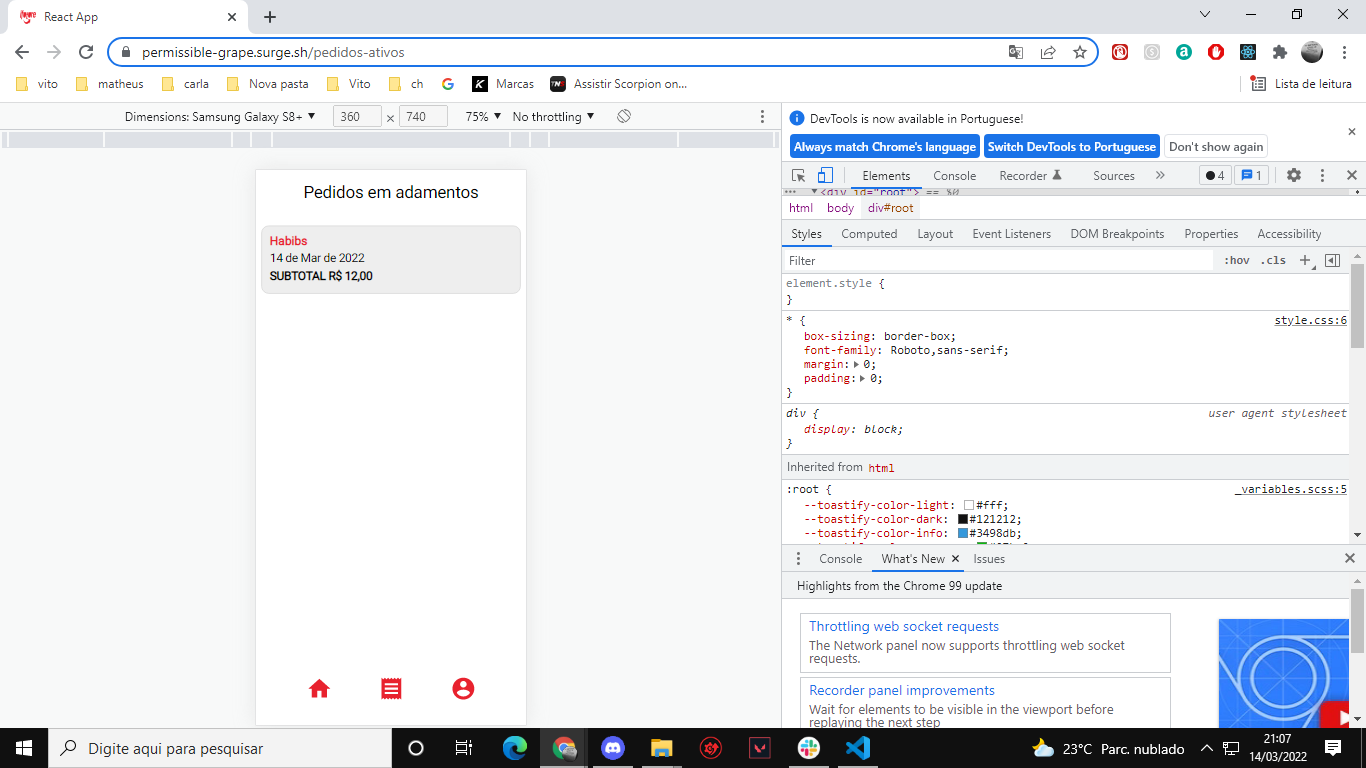This screenshot has height=768, width=1366.
Task: Toggle the :hov pseudo-class state filter
Action: point(1237,260)
